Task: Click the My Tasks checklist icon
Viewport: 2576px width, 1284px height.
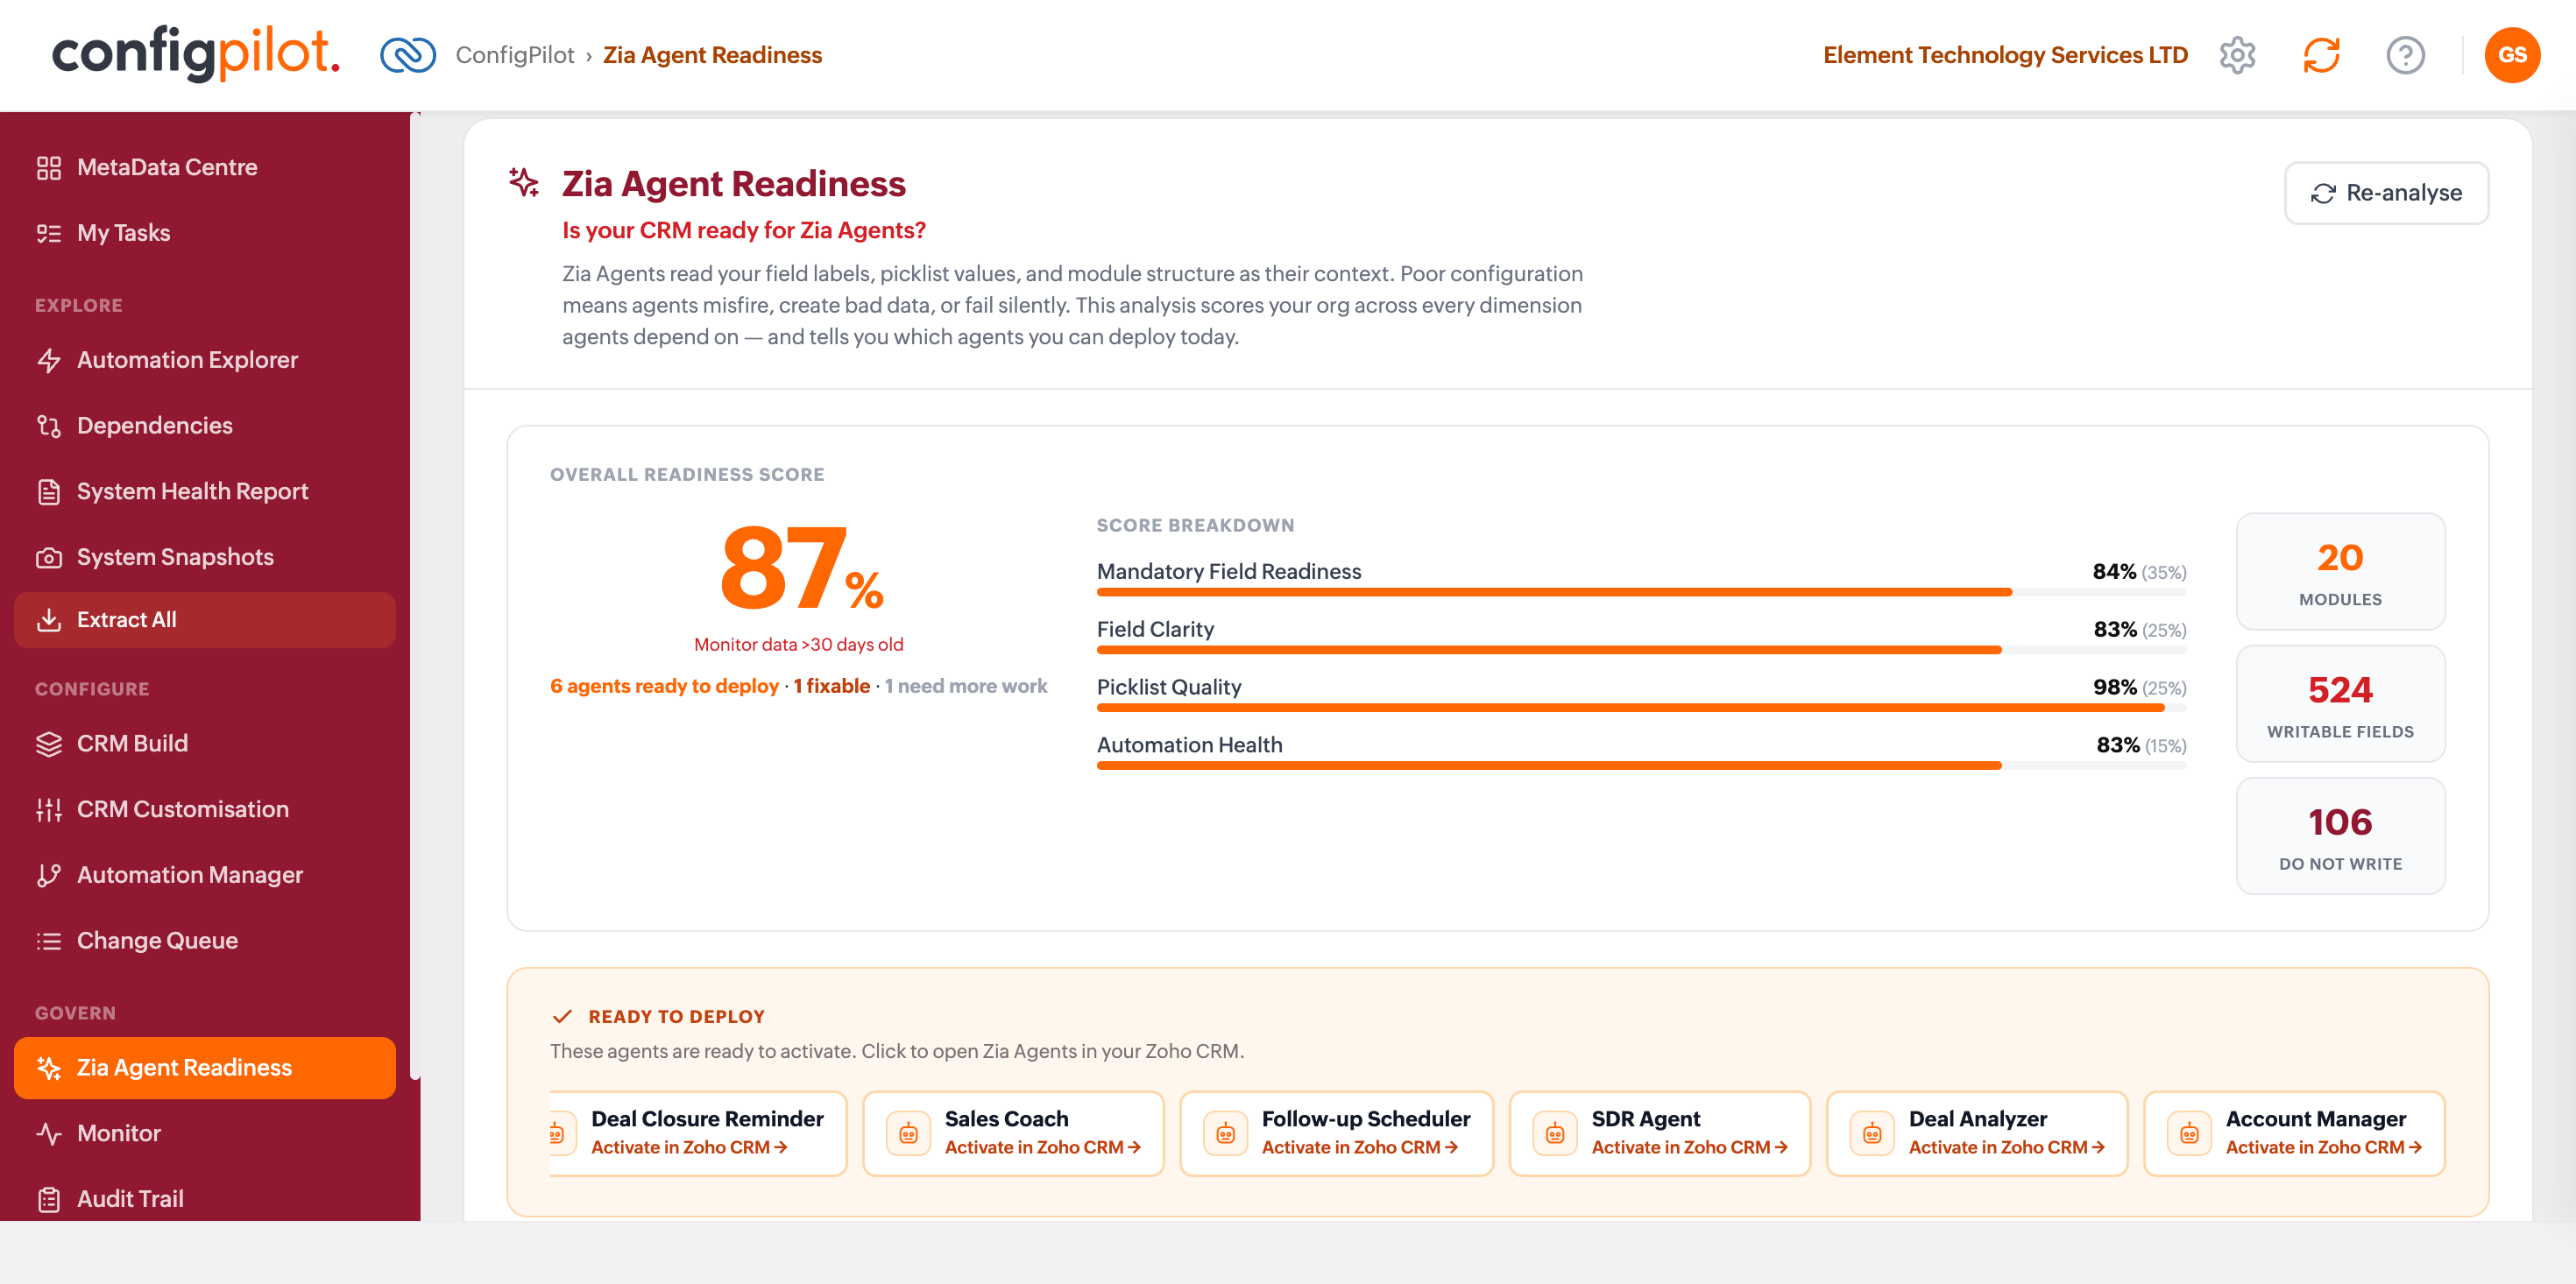Action: 48,233
